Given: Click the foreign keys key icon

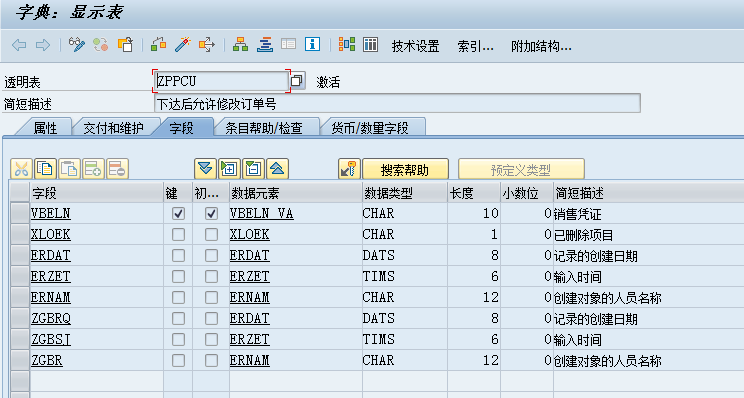Looking at the screenshot, I should [349, 169].
